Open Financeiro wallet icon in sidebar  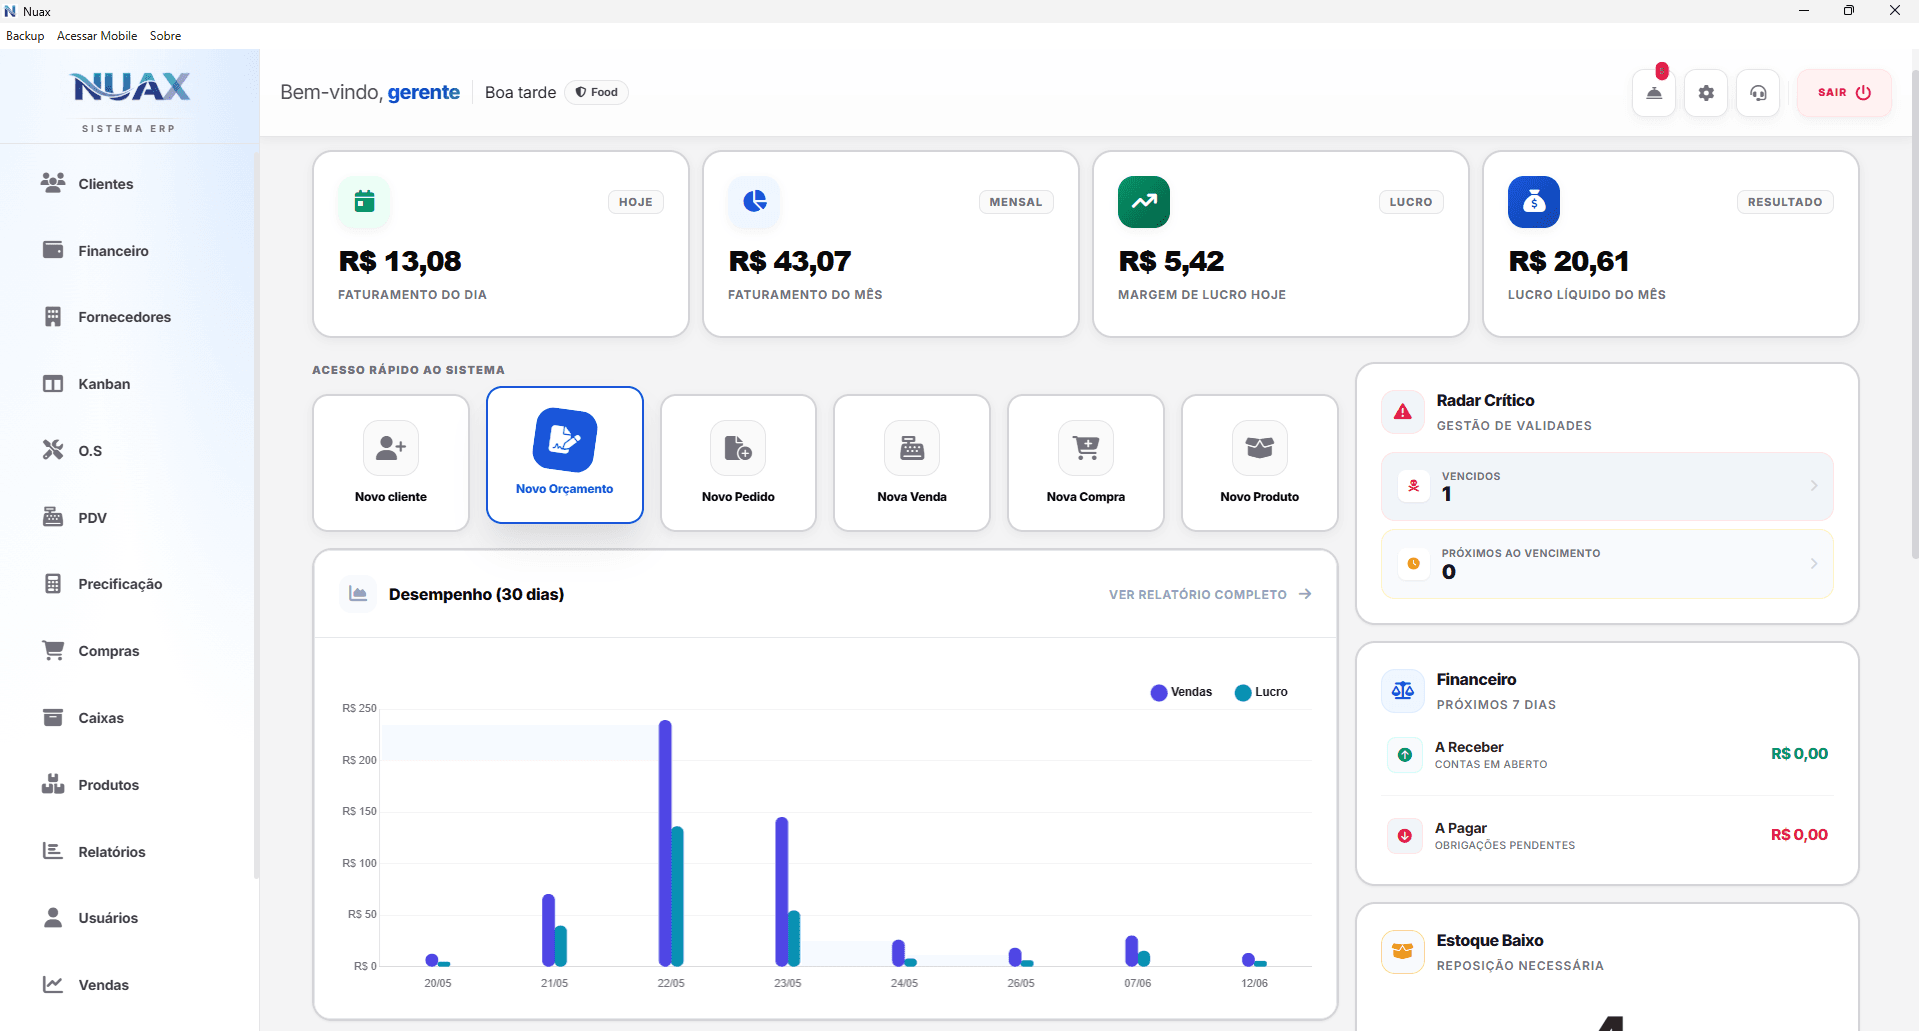(x=53, y=250)
